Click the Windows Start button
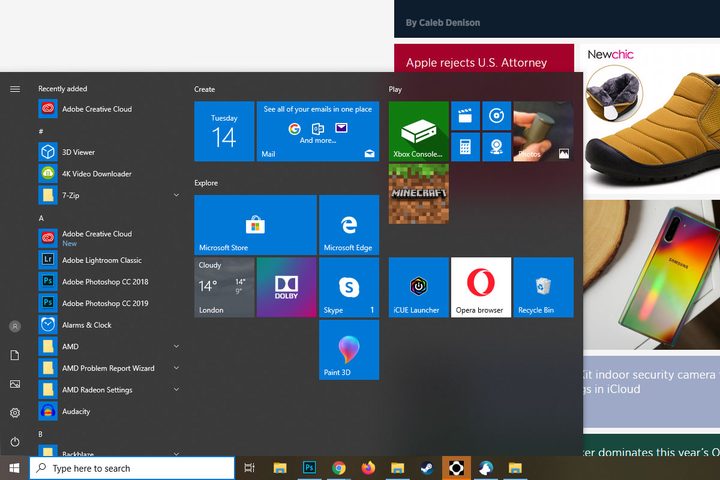Screen dimensions: 720x480 pos(14,468)
